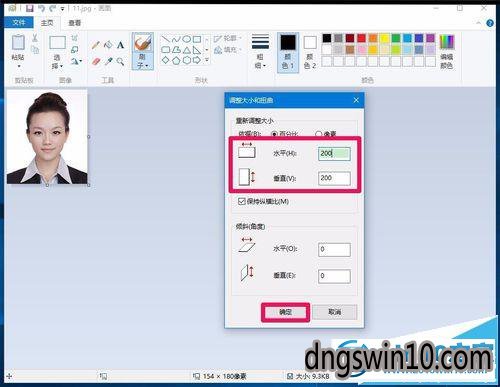Screen dimensions: 500x387
Task: Click the Cut scissors icon
Action: tap(35, 38)
